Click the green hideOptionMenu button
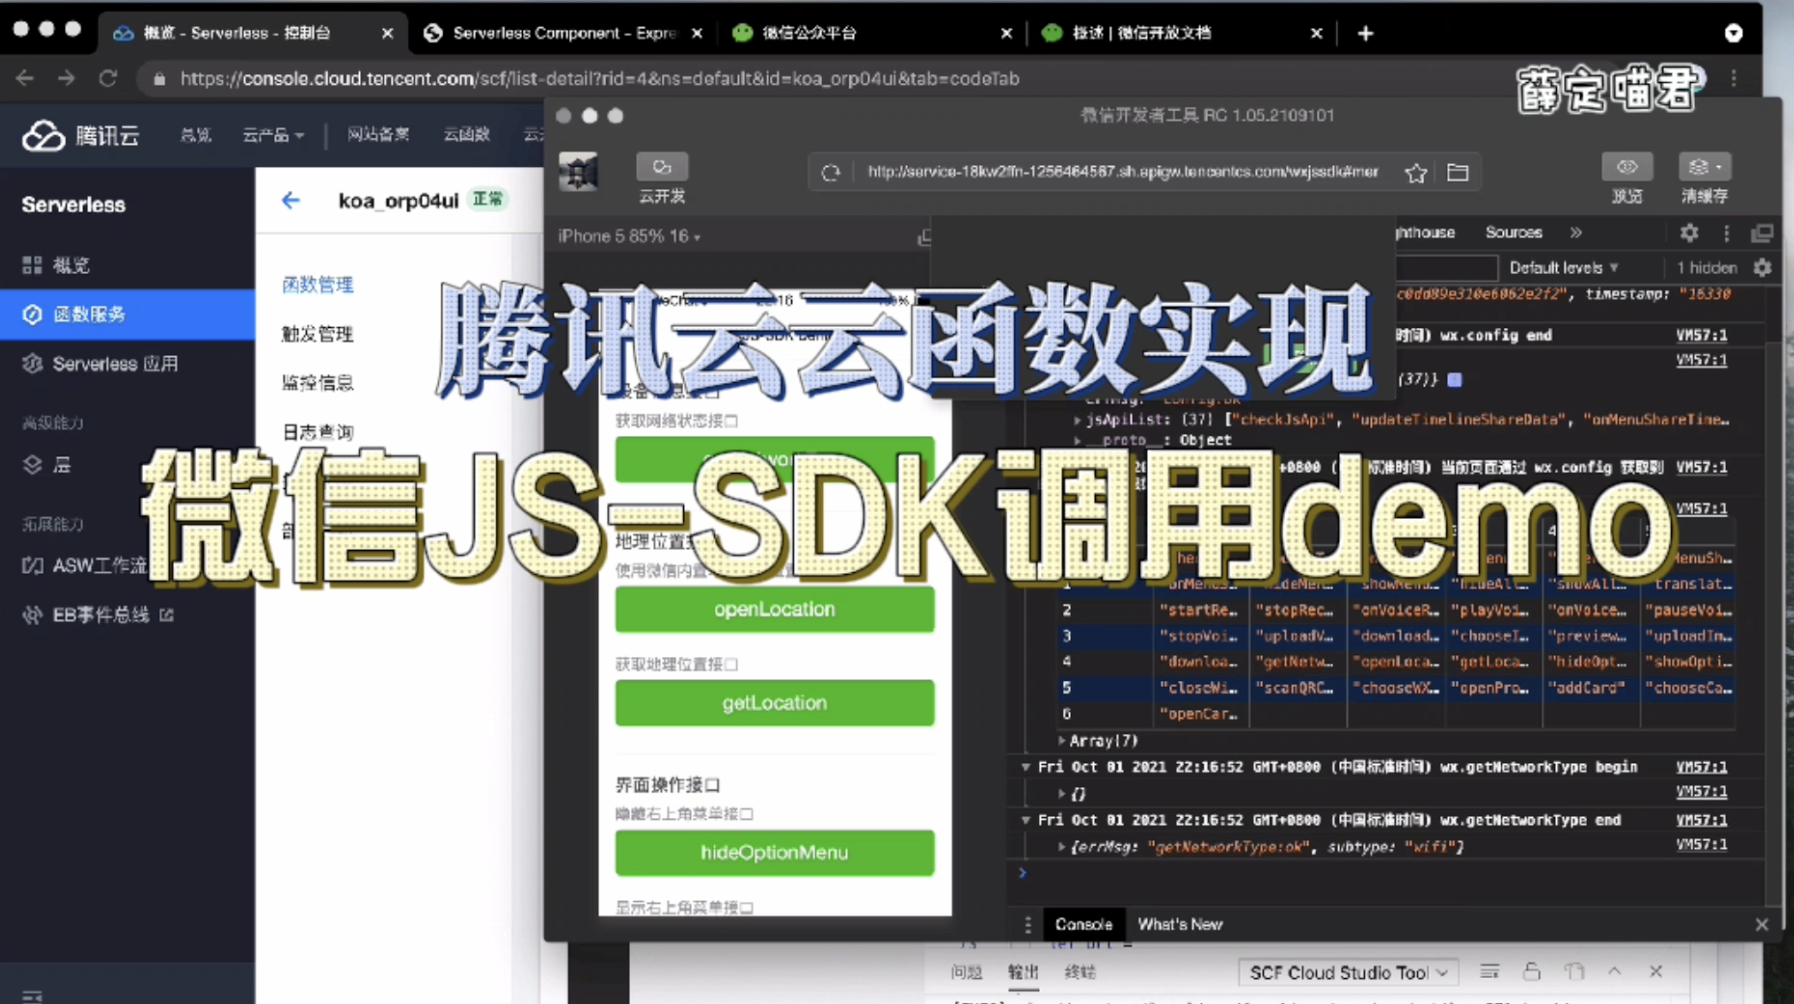Viewport: 1794px width, 1004px height. tap(775, 853)
